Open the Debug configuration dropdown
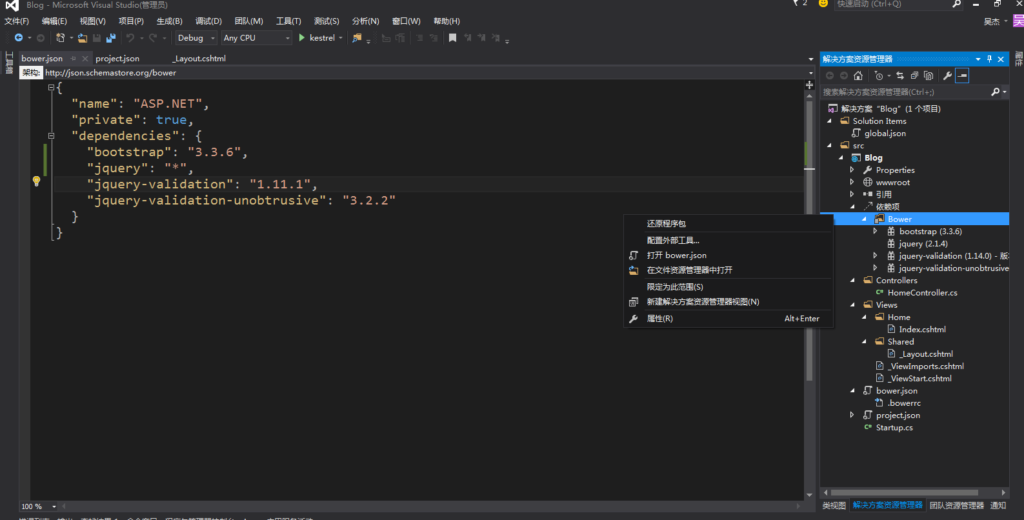The image size is (1024, 520). point(196,38)
